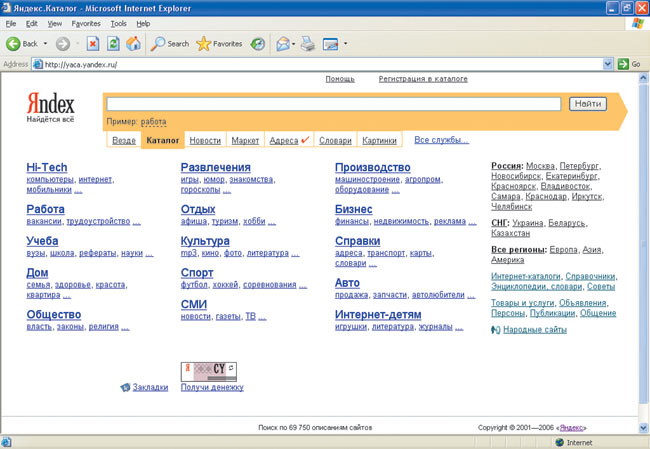The image size is (650, 449).
Task: Click the status bar page icon
Action: [6, 442]
